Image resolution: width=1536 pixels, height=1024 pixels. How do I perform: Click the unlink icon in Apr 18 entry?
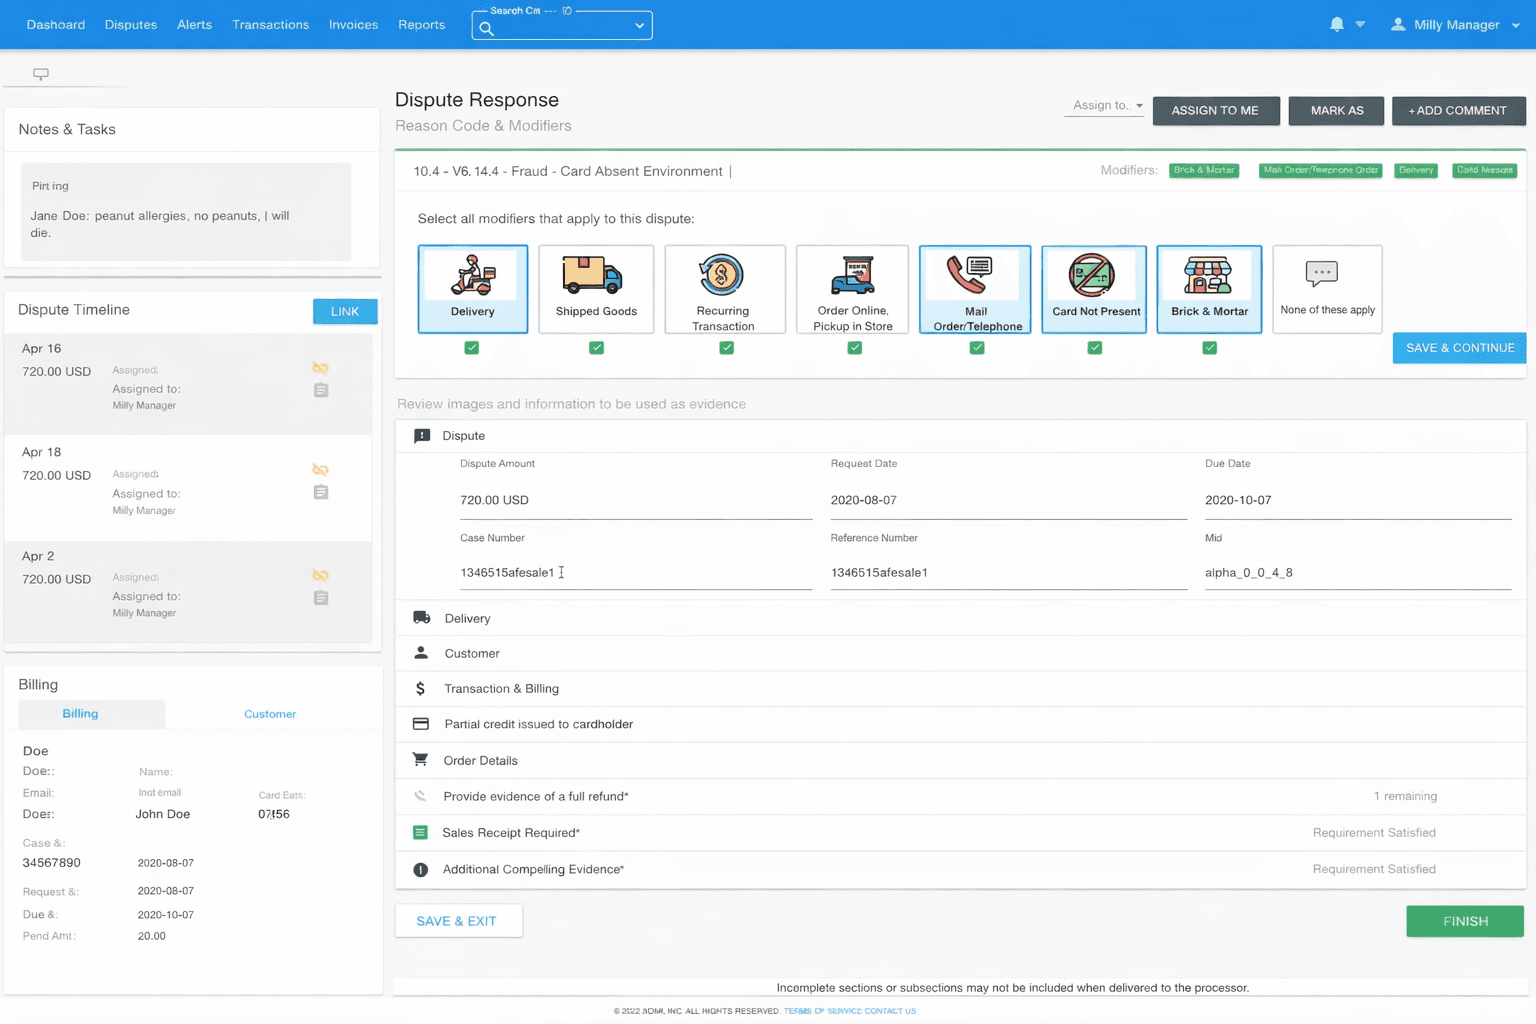point(320,470)
